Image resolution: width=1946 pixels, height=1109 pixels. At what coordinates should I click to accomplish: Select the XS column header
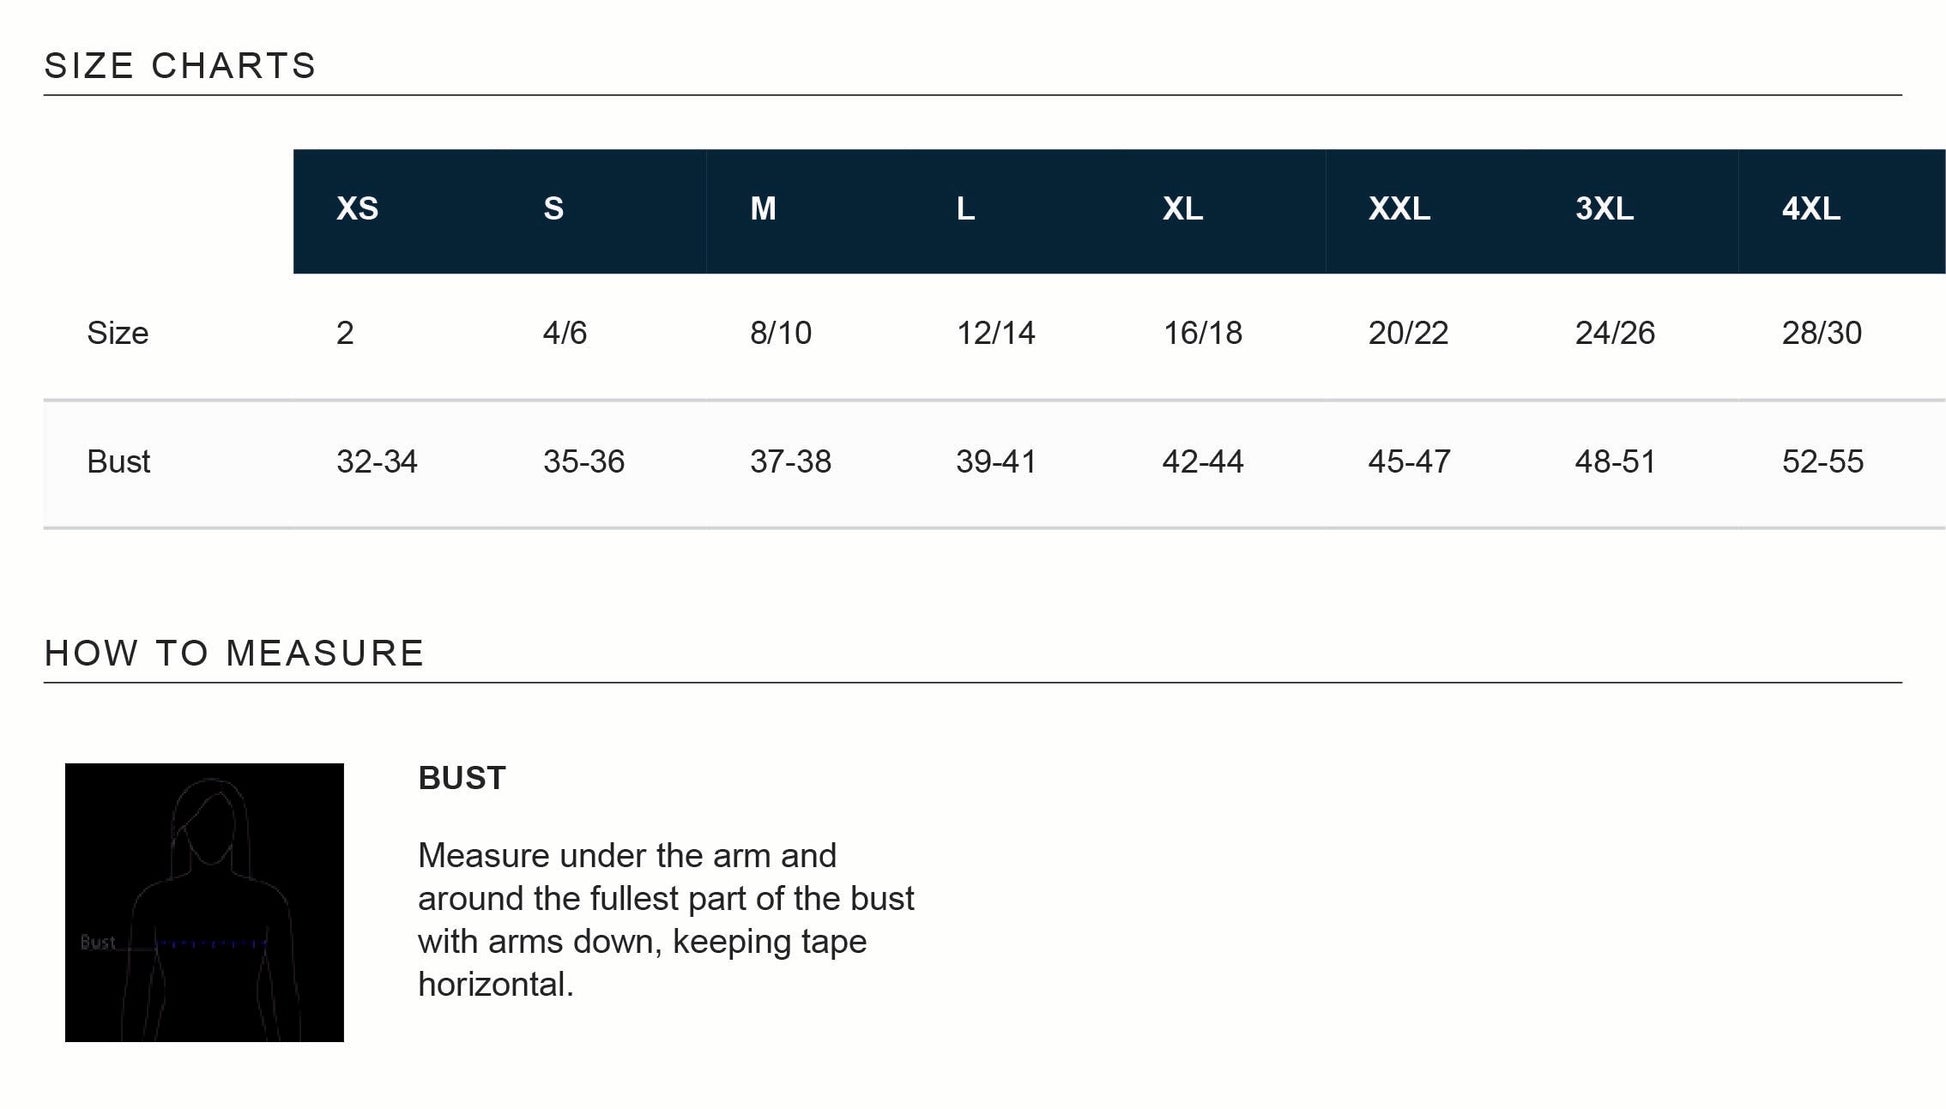point(357,209)
